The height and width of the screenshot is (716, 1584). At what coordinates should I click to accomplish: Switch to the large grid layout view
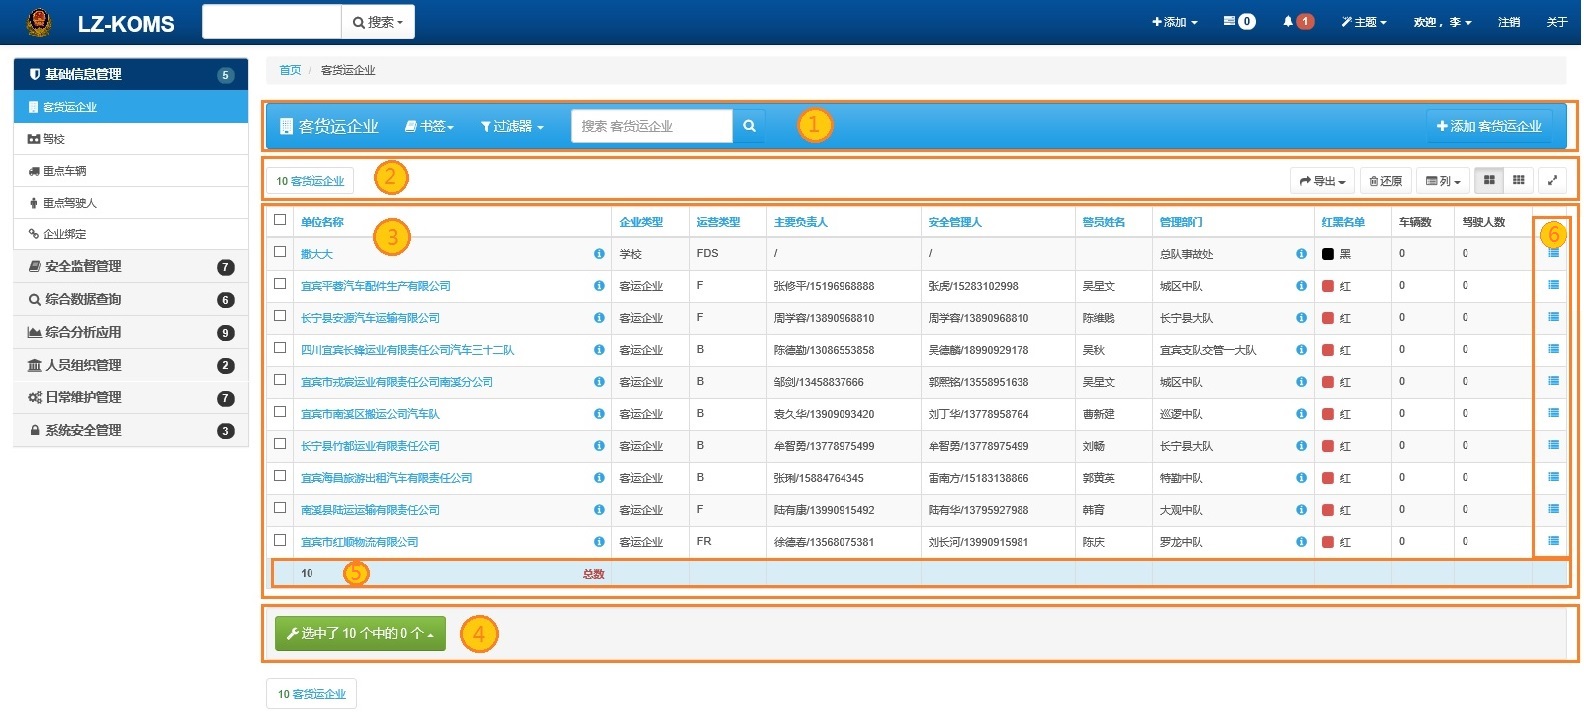coord(1489,180)
